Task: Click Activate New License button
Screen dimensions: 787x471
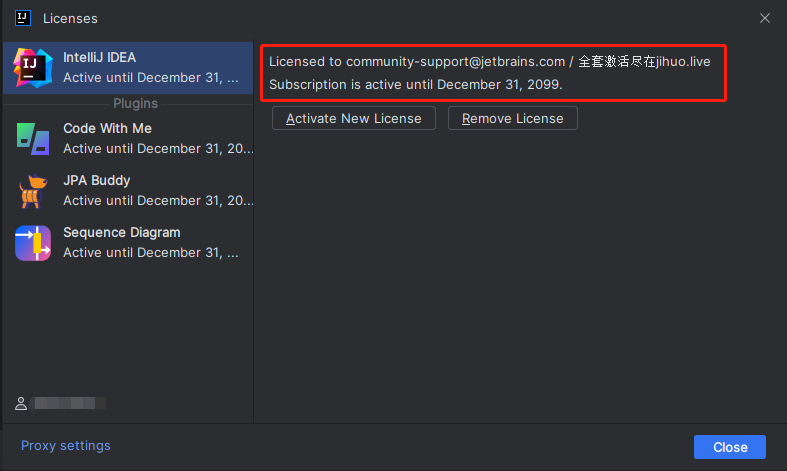Action: pyautogui.click(x=354, y=119)
